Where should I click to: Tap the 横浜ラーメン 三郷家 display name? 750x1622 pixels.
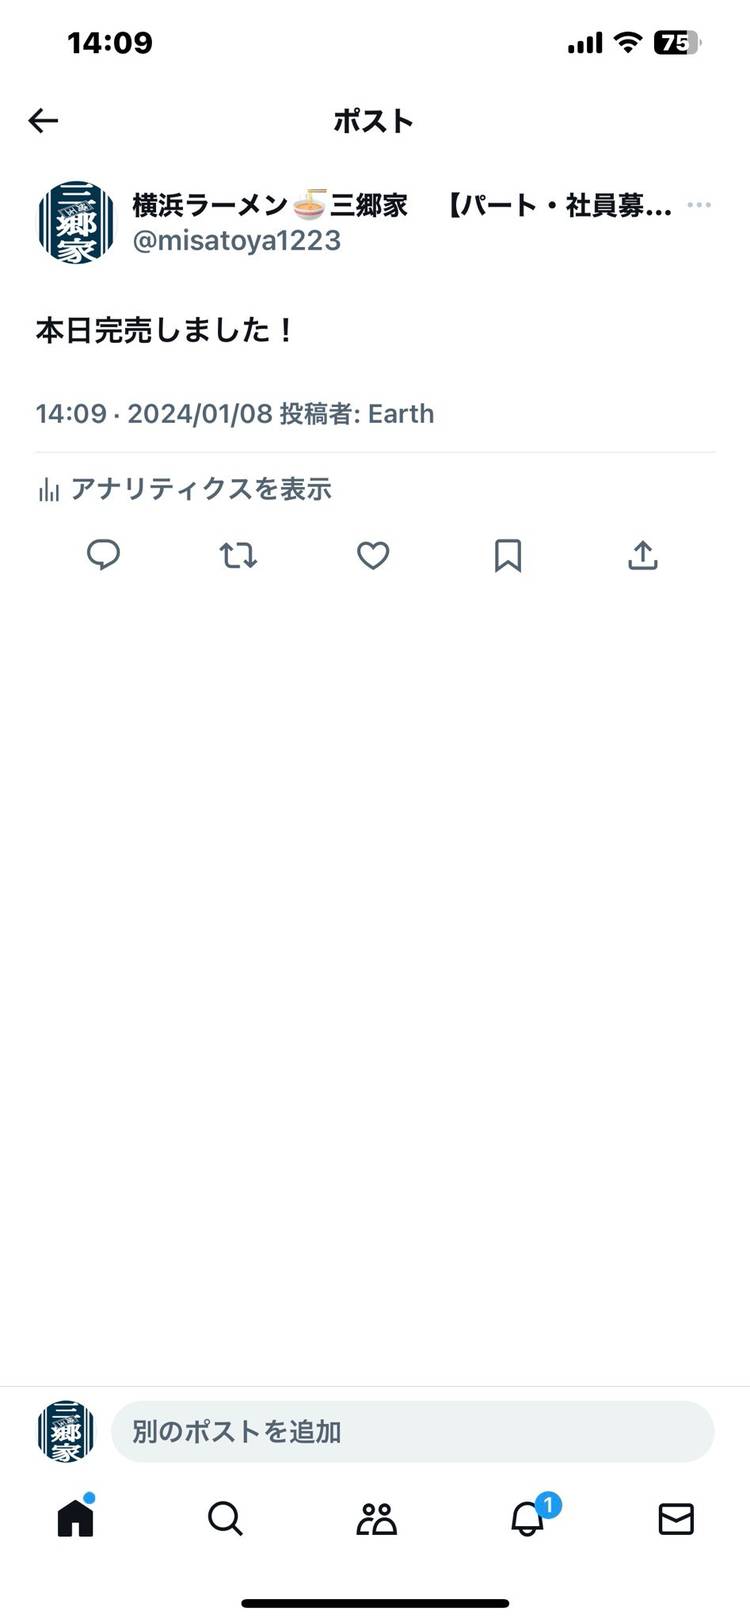tap(270, 205)
